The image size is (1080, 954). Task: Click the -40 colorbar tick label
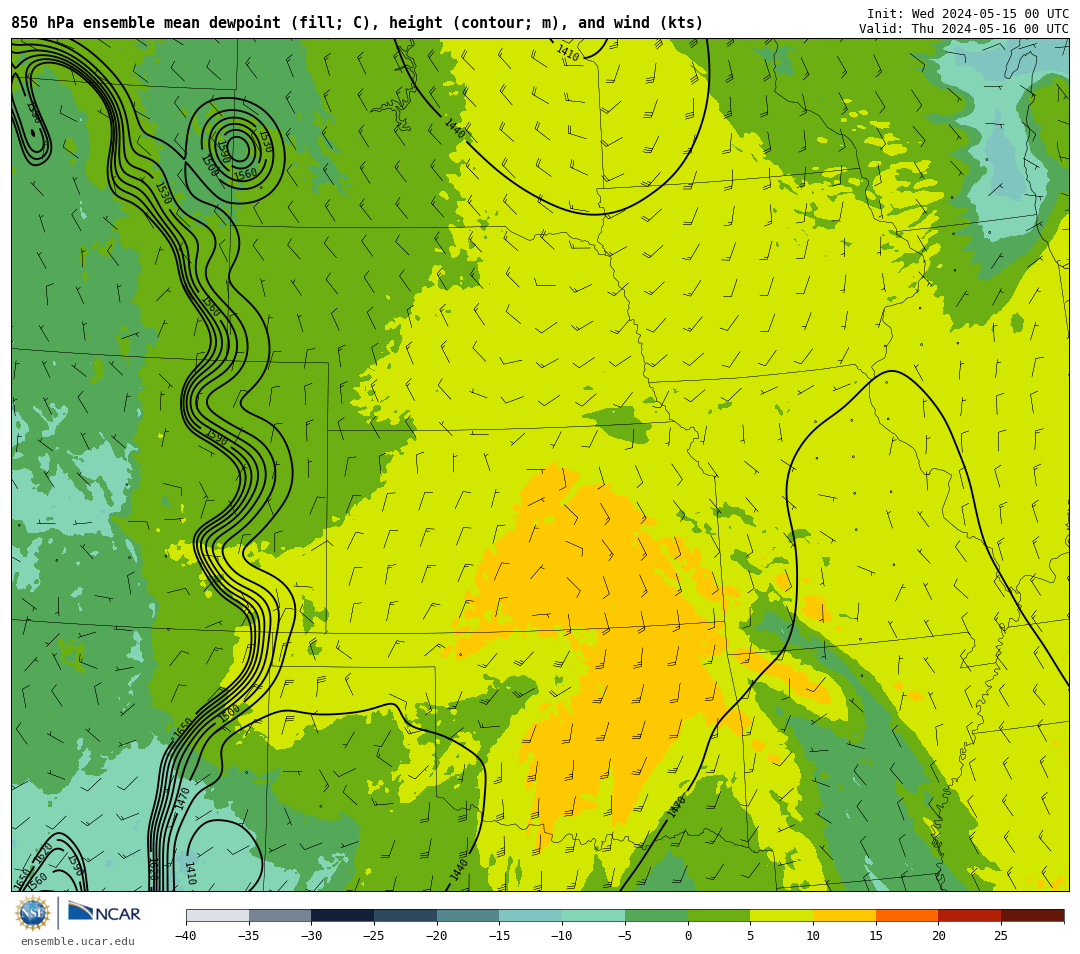pyautogui.click(x=186, y=935)
